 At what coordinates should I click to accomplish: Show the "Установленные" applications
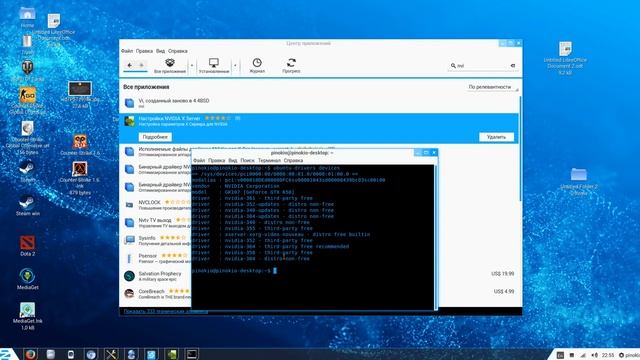(213, 65)
